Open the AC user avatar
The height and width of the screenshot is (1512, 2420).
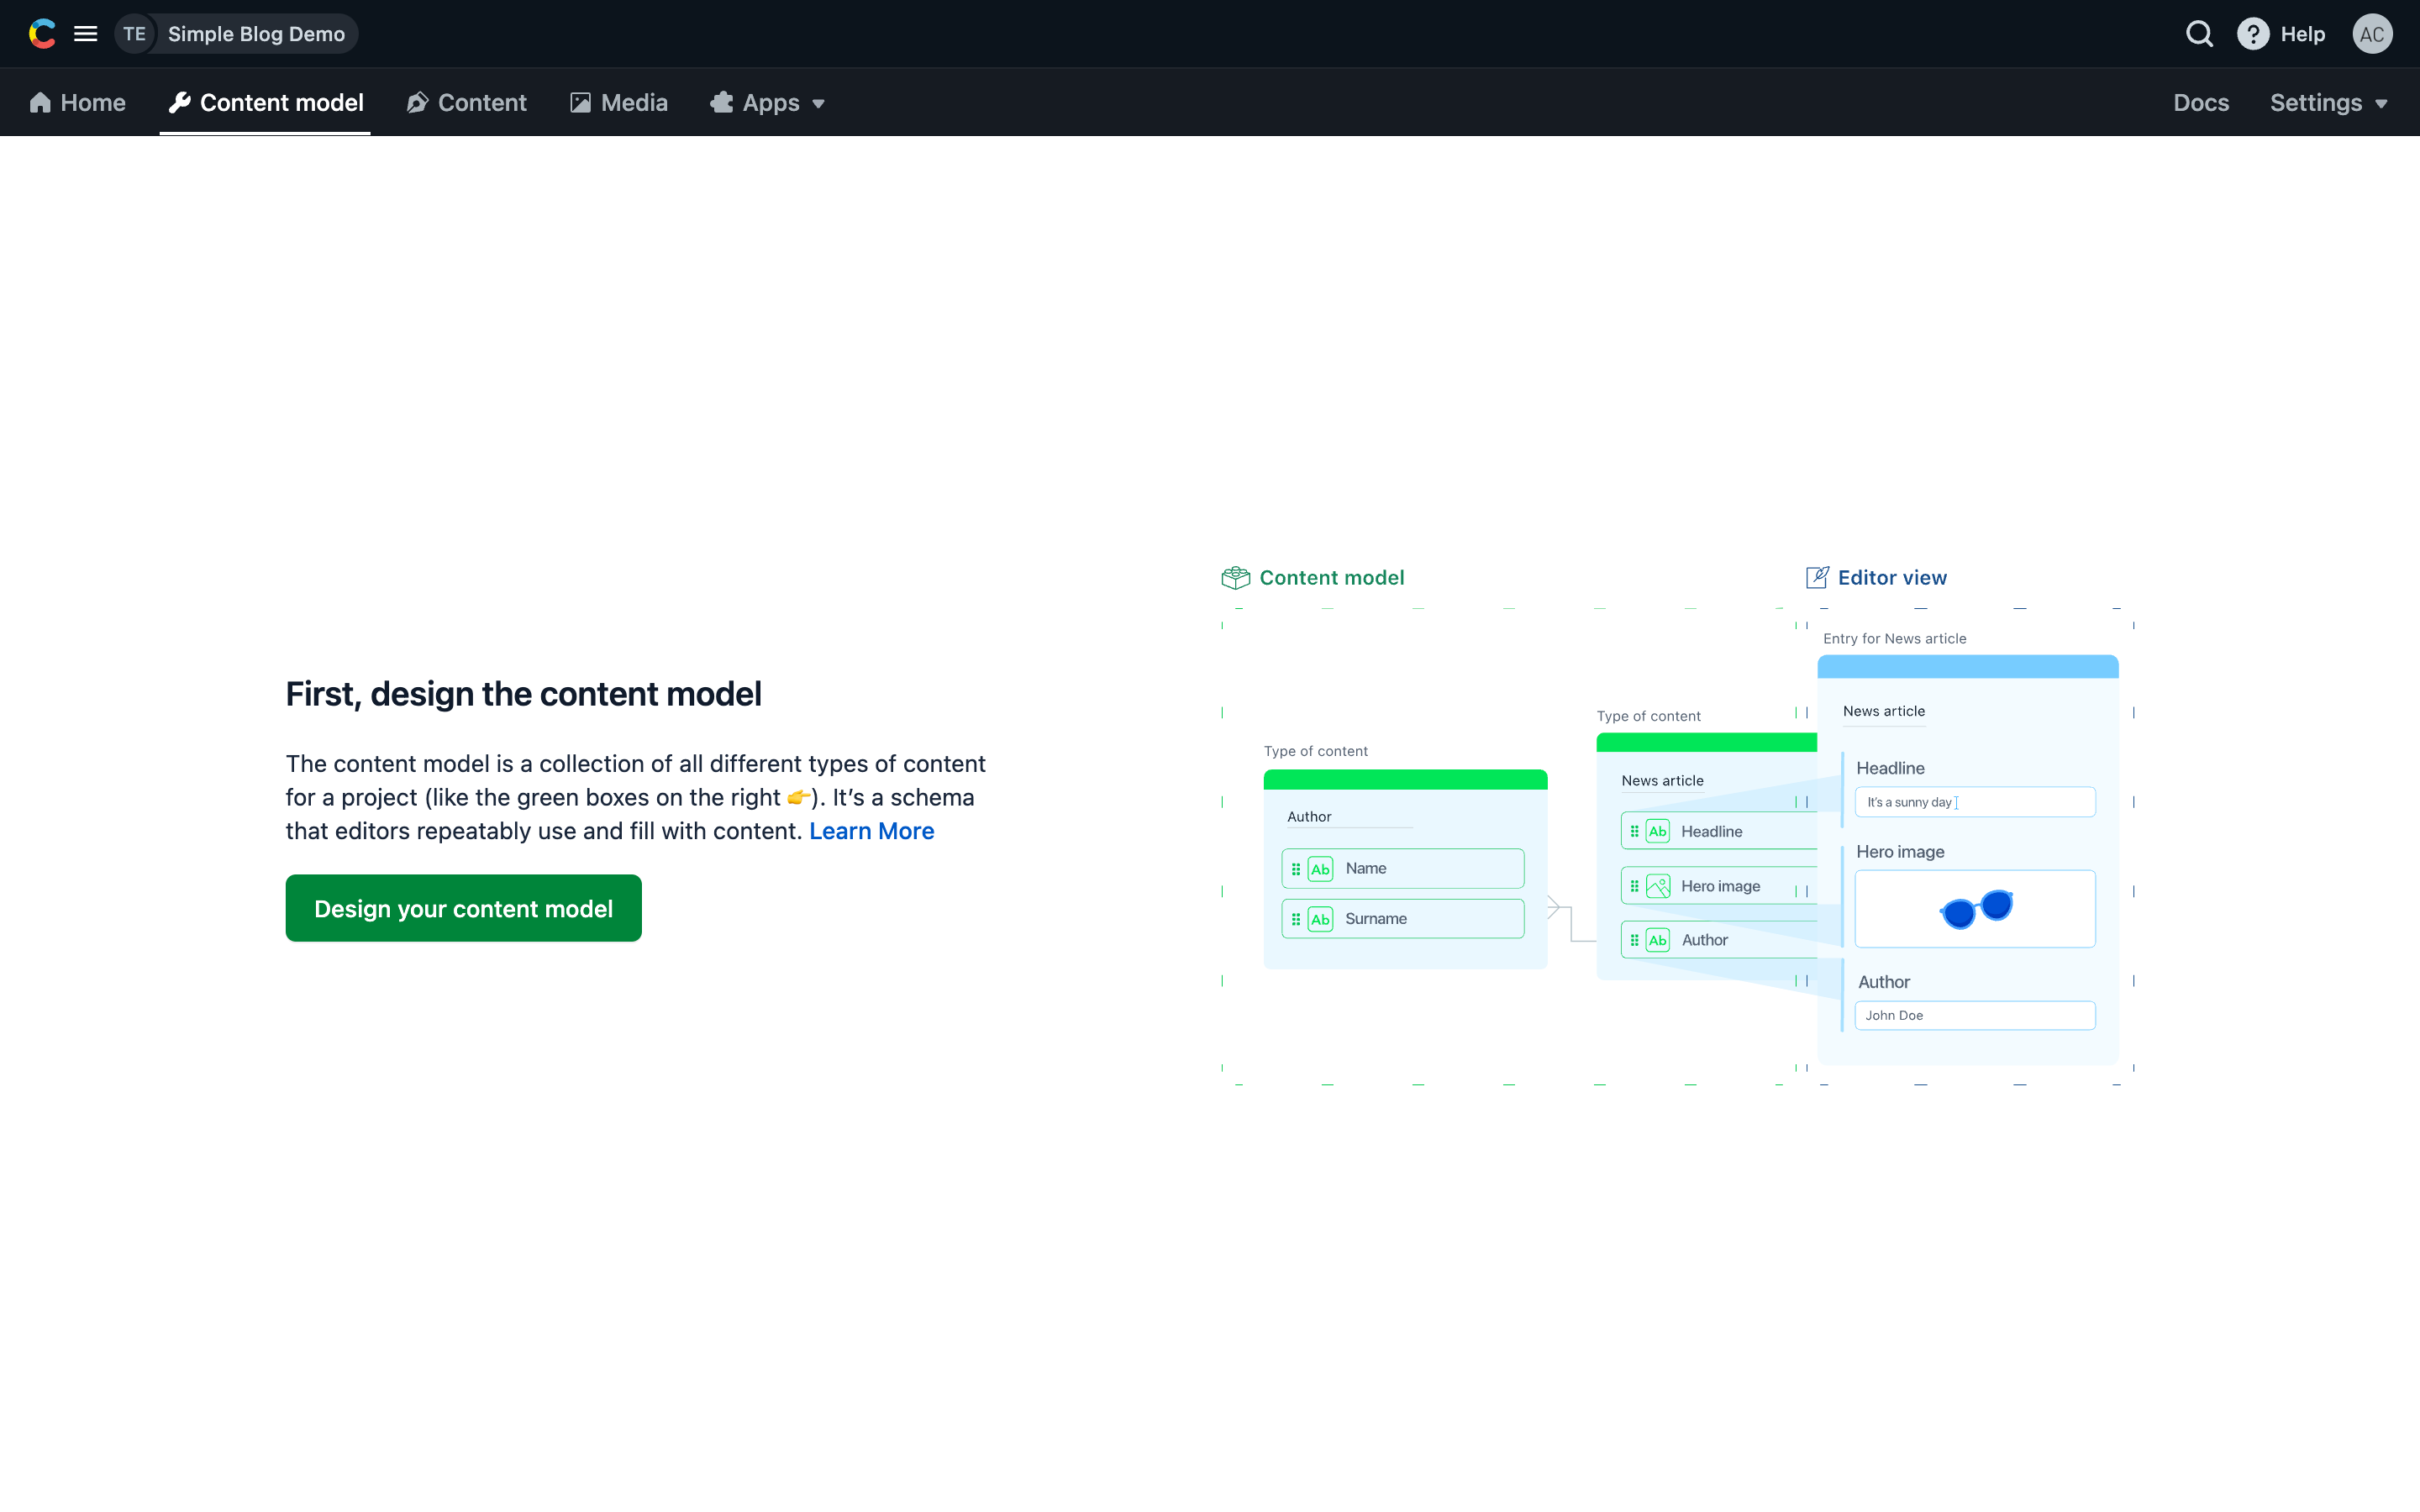tap(2371, 34)
